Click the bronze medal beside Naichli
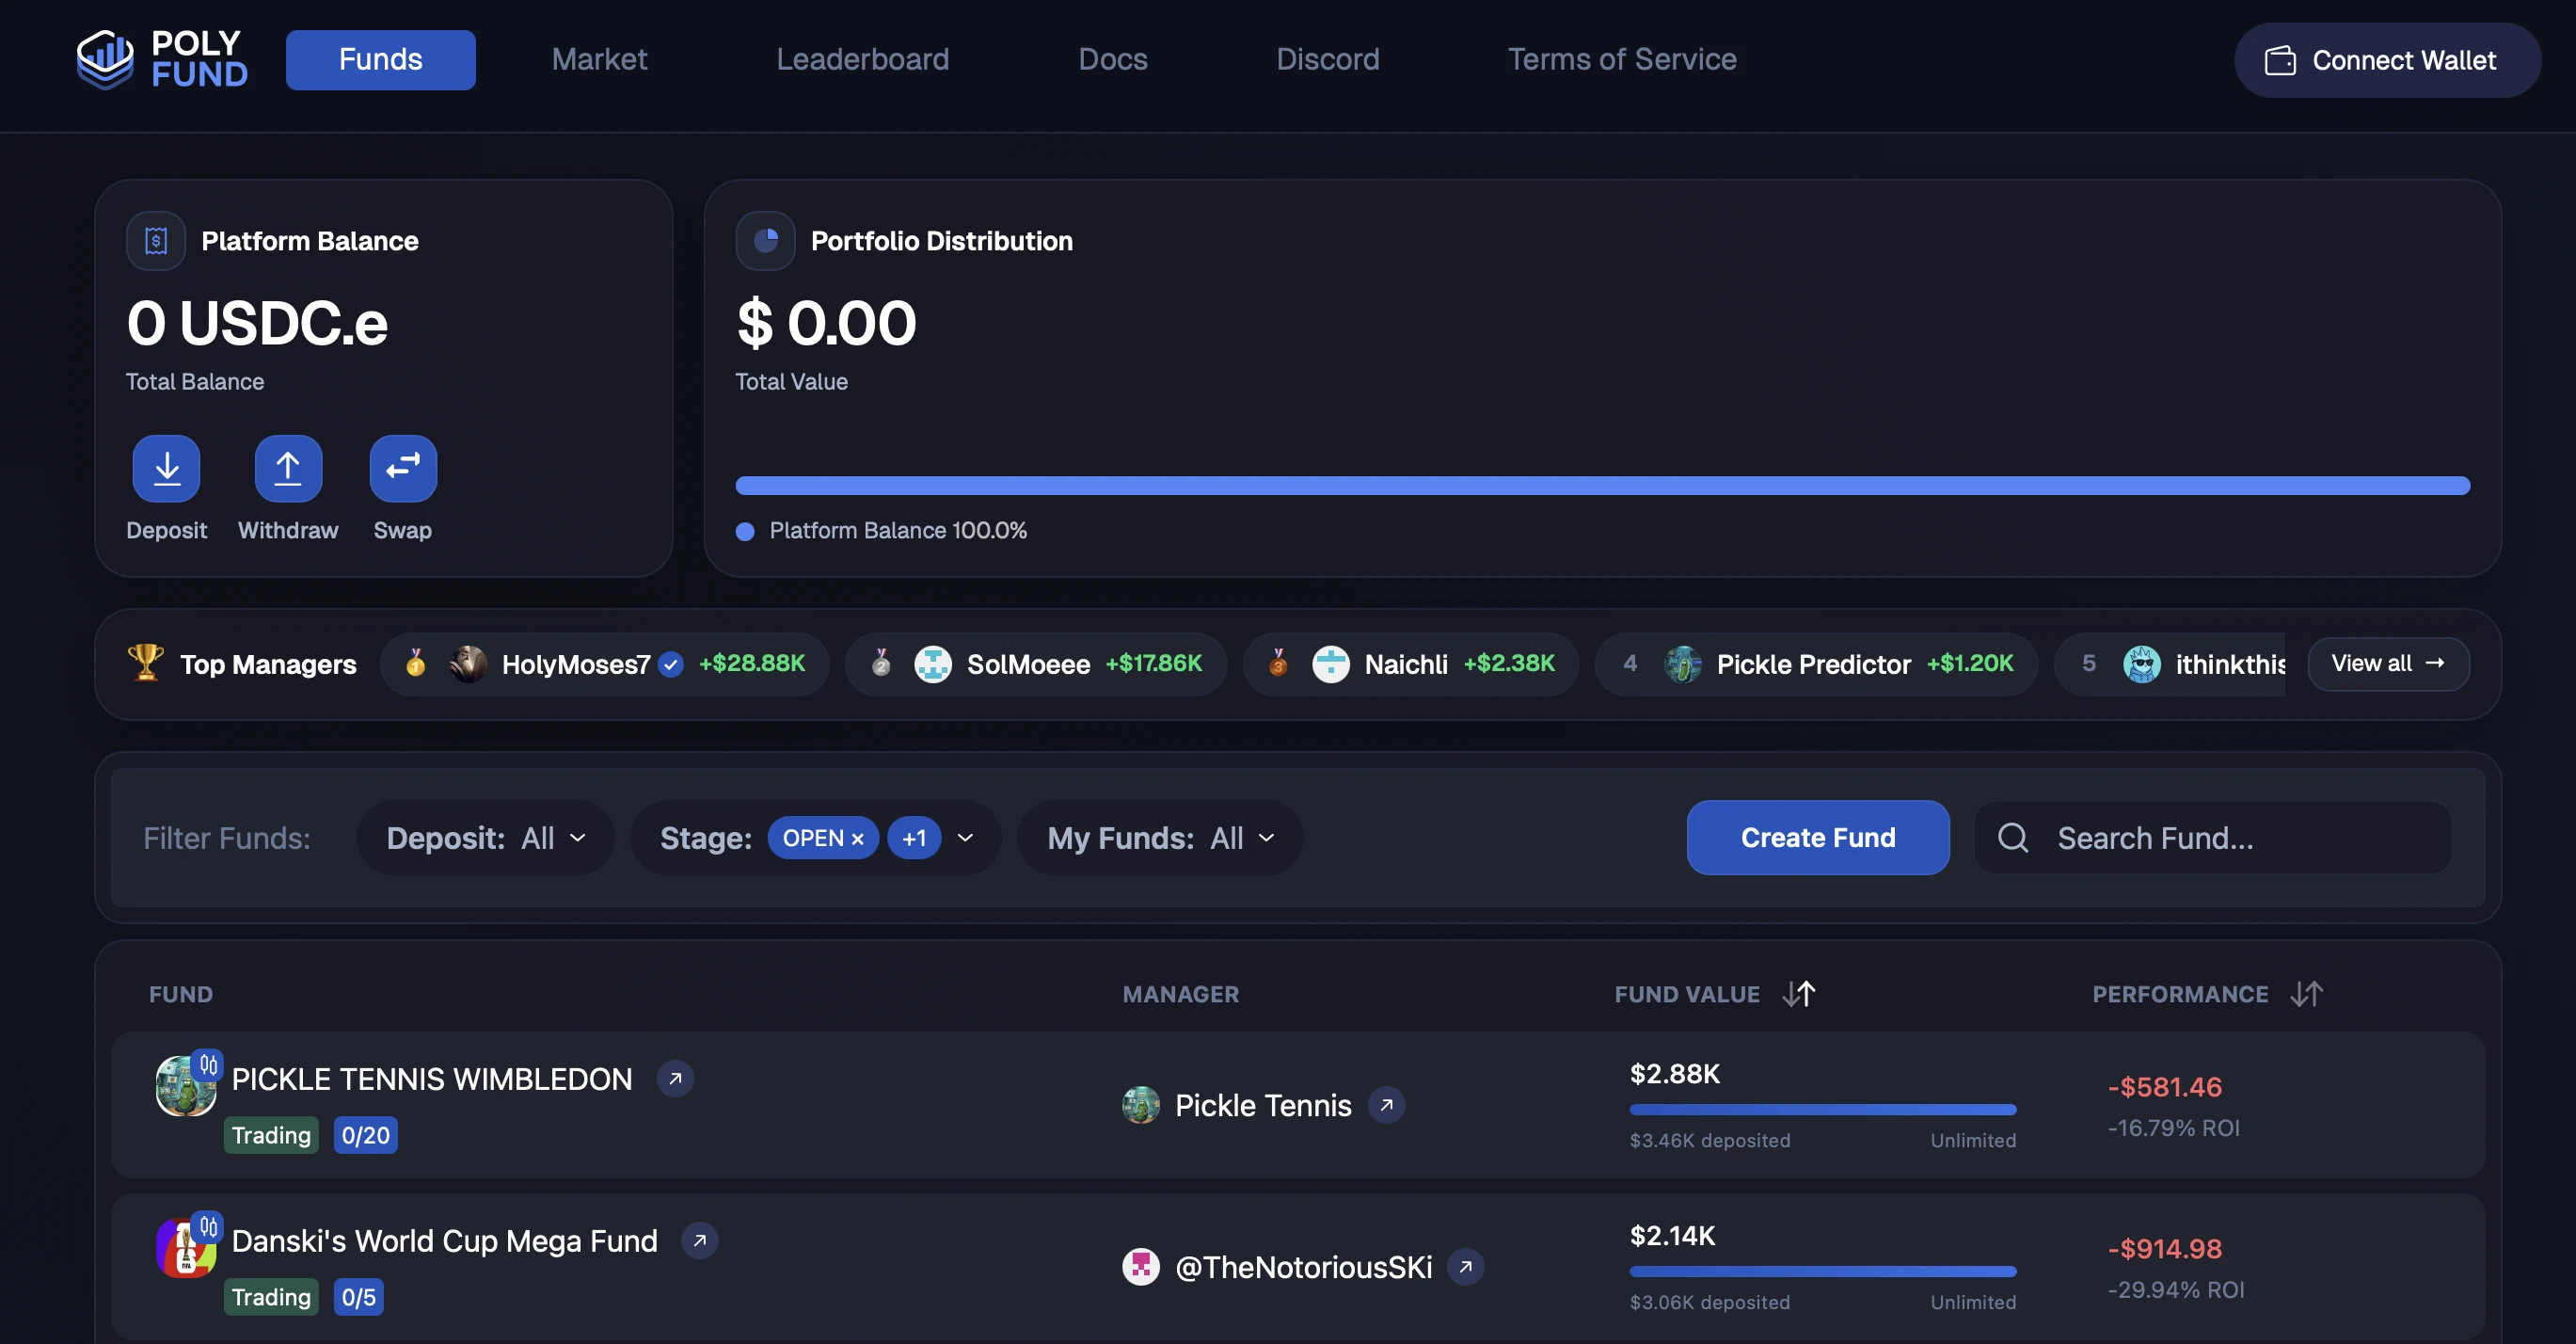This screenshot has height=1344, width=2576. point(1277,663)
